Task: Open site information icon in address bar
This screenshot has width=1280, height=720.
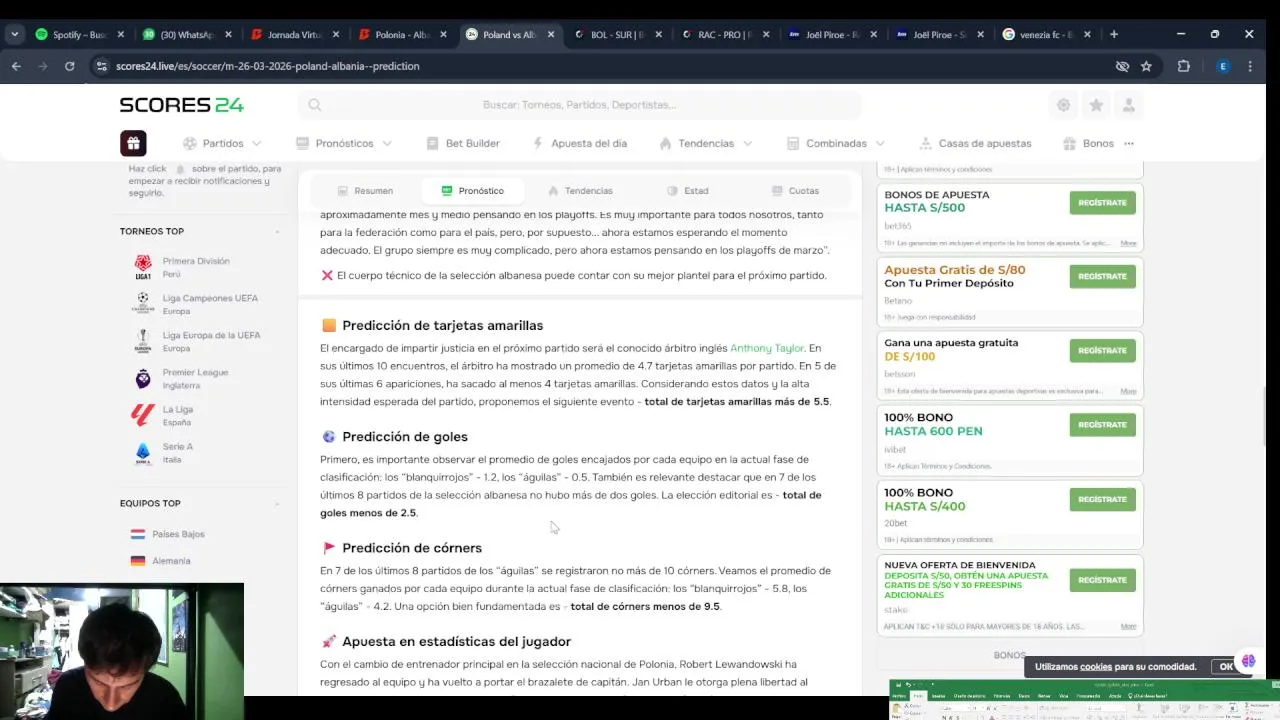Action: click(x=101, y=66)
